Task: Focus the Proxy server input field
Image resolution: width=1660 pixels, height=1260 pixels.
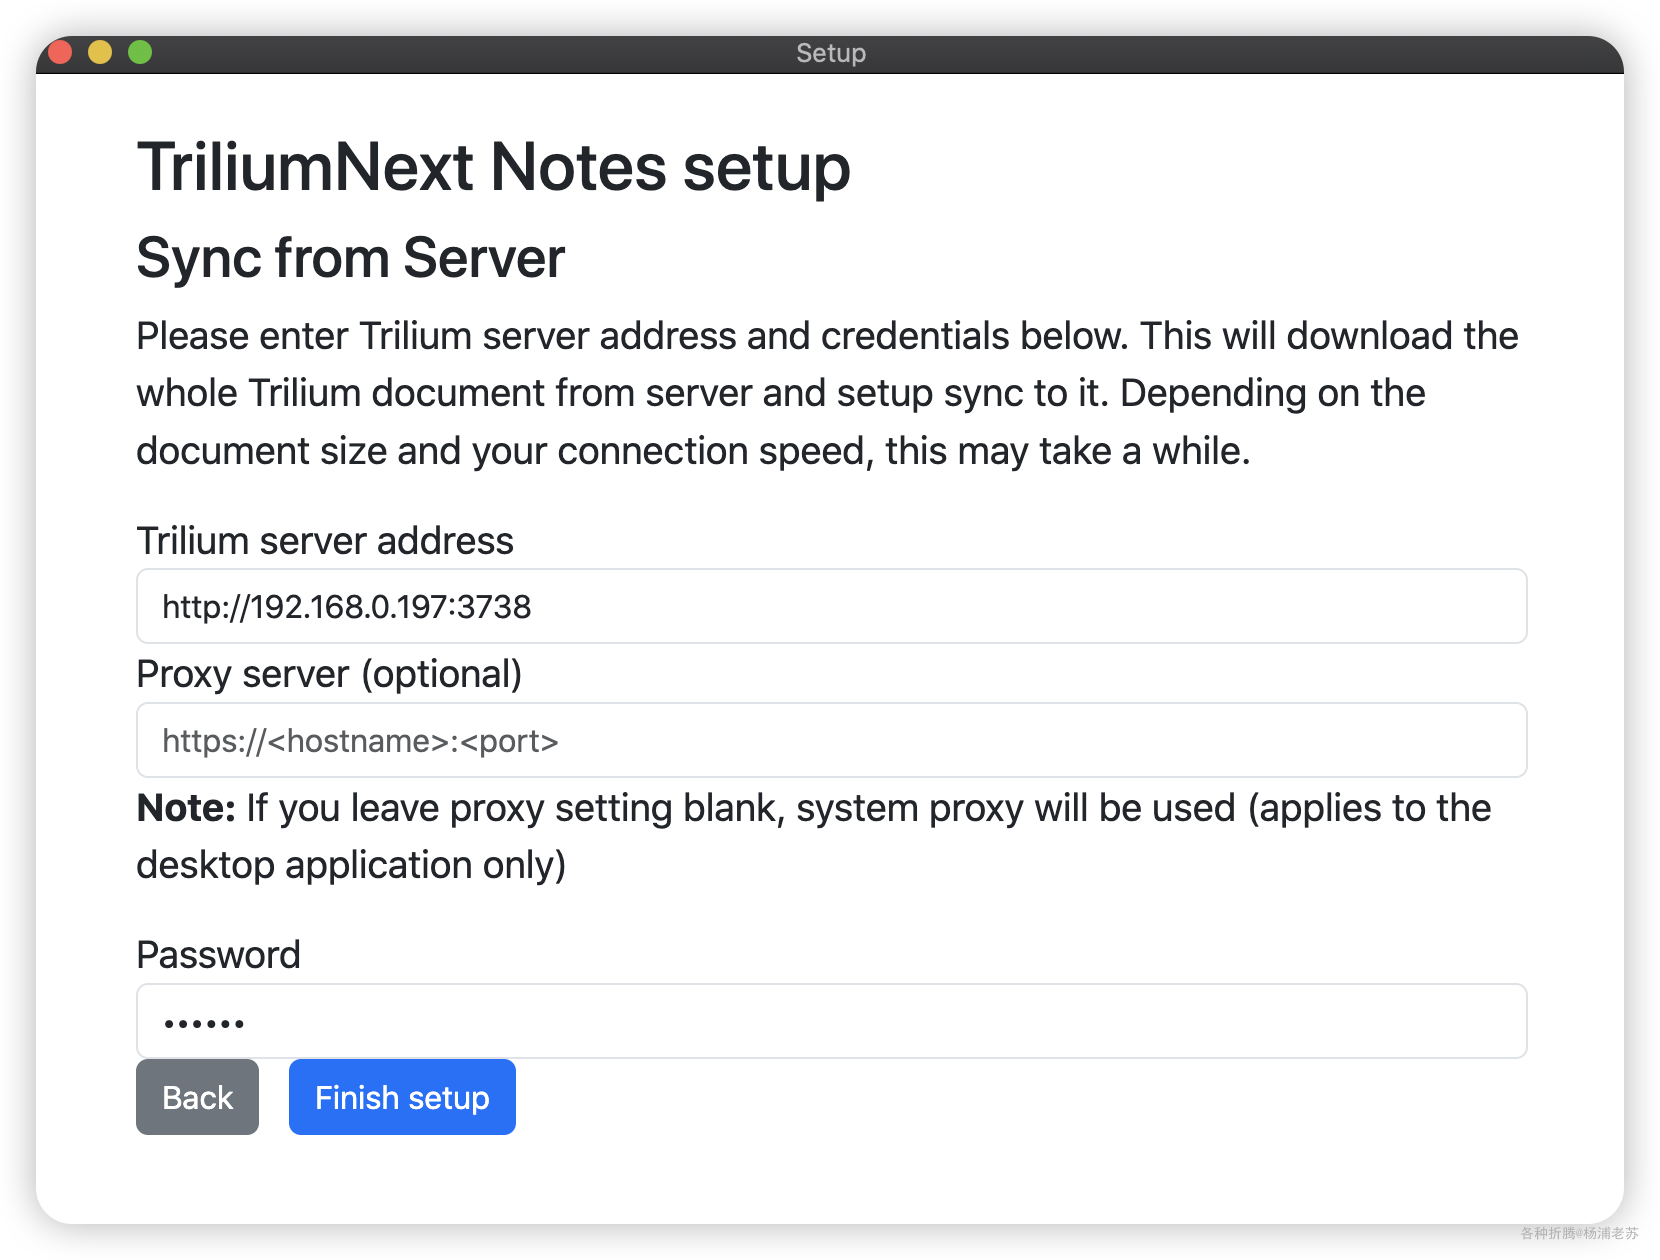Action: click(x=831, y=740)
